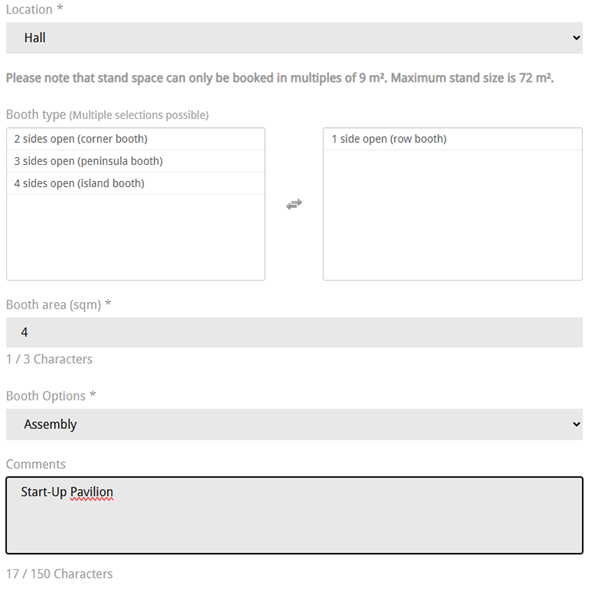Open the Location dropdown showing Hall
The width and height of the screenshot is (605, 589).
[294, 38]
